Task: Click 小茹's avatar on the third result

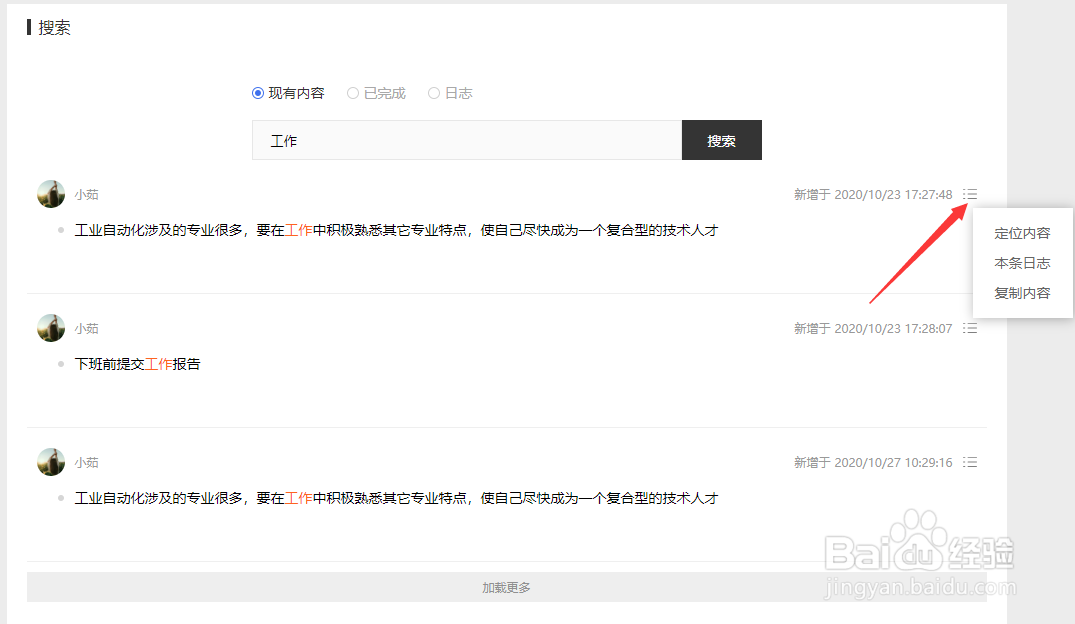Action: tap(50, 462)
